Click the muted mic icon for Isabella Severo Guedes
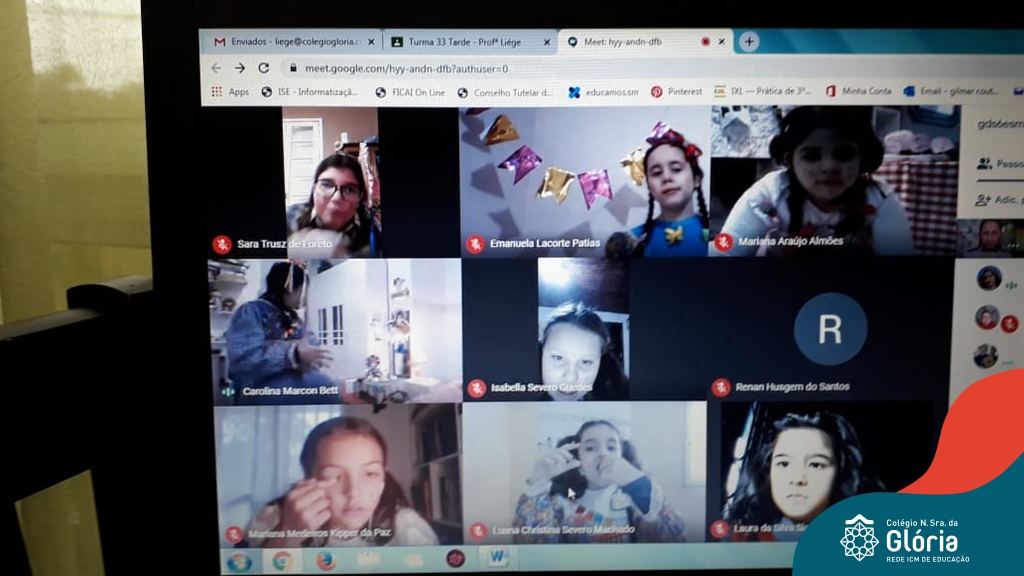The width and height of the screenshot is (1024, 576). 477,388
